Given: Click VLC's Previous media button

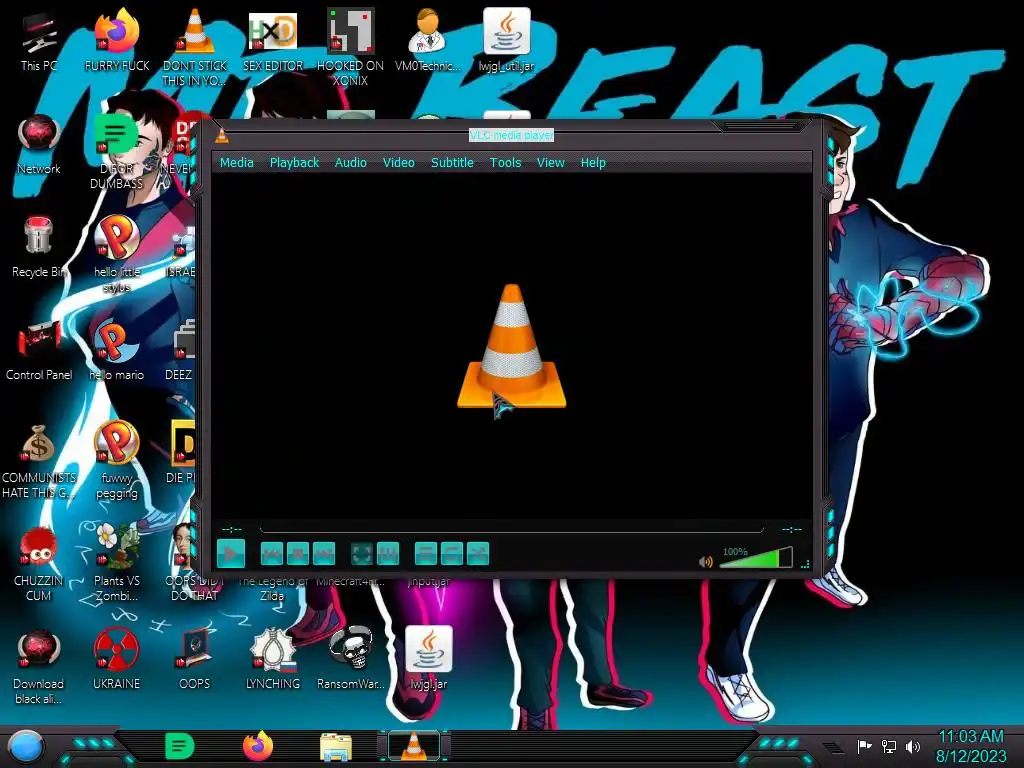Looking at the screenshot, I should click(x=272, y=554).
